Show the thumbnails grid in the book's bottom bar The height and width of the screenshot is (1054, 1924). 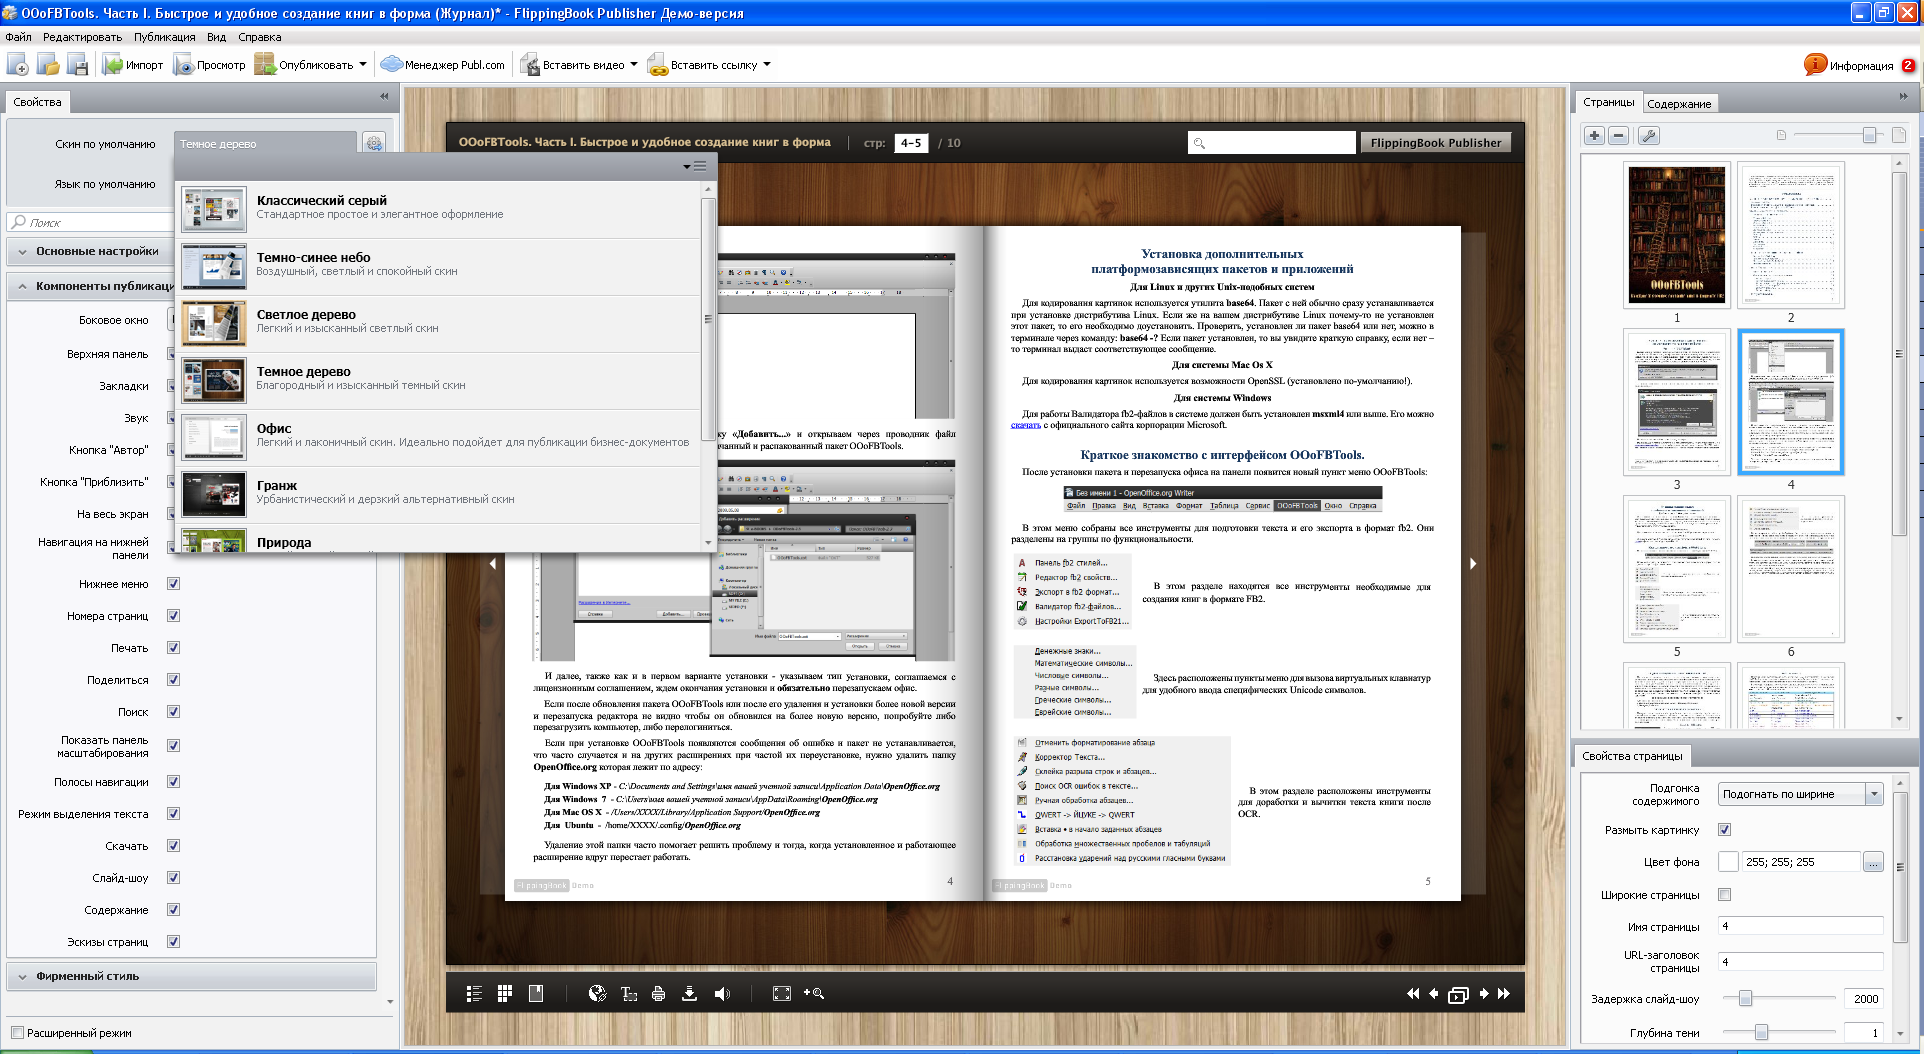pyautogui.click(x=505, y=993)
